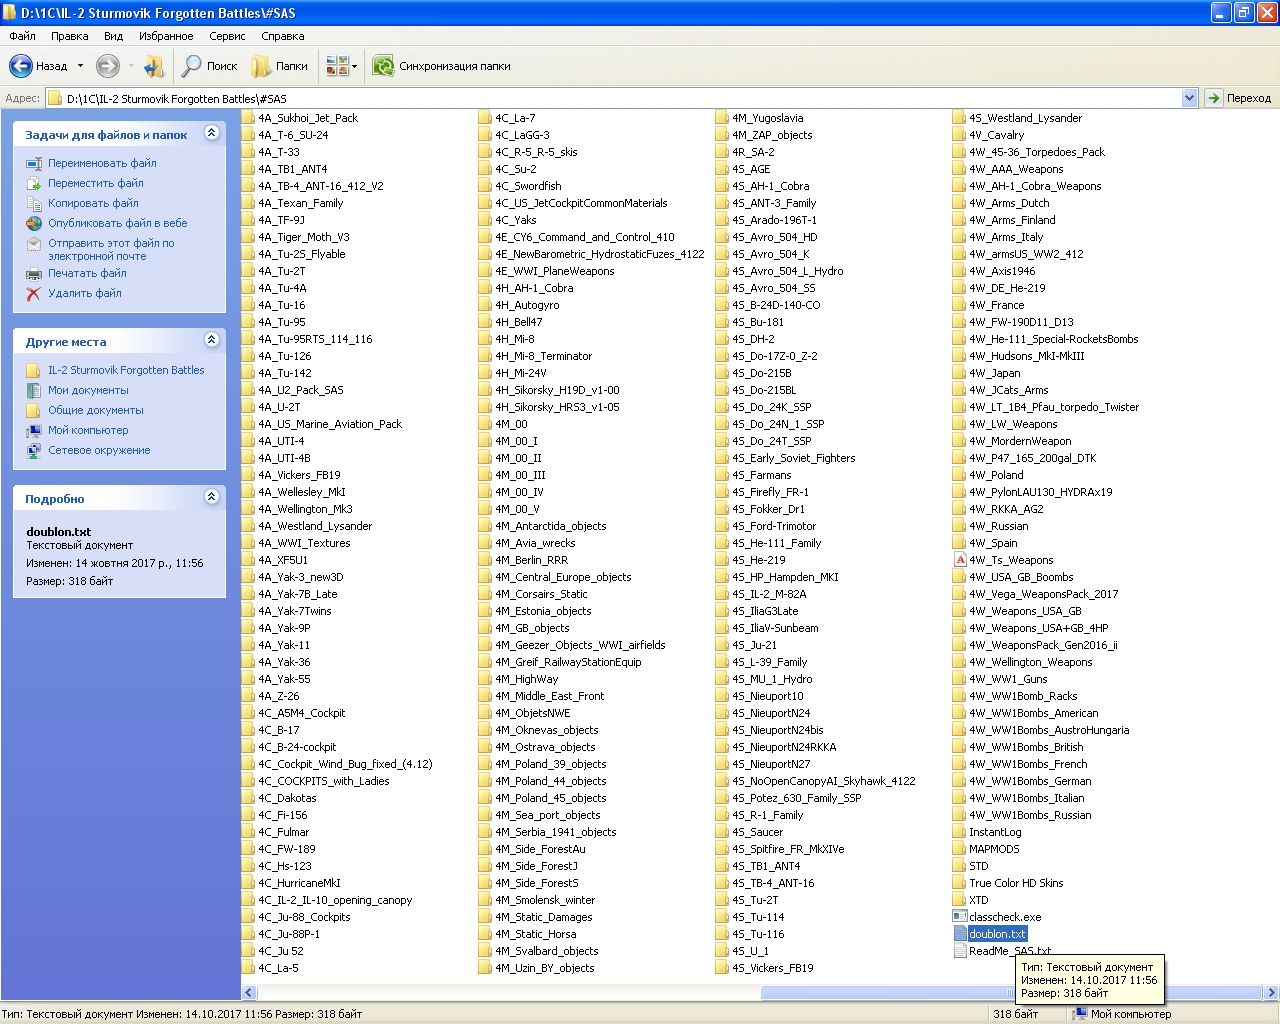Image resolution: width=1280 pixels, height=1024 pixels.
Task: Open Сетевое окружение link
Action: point(99,450)
